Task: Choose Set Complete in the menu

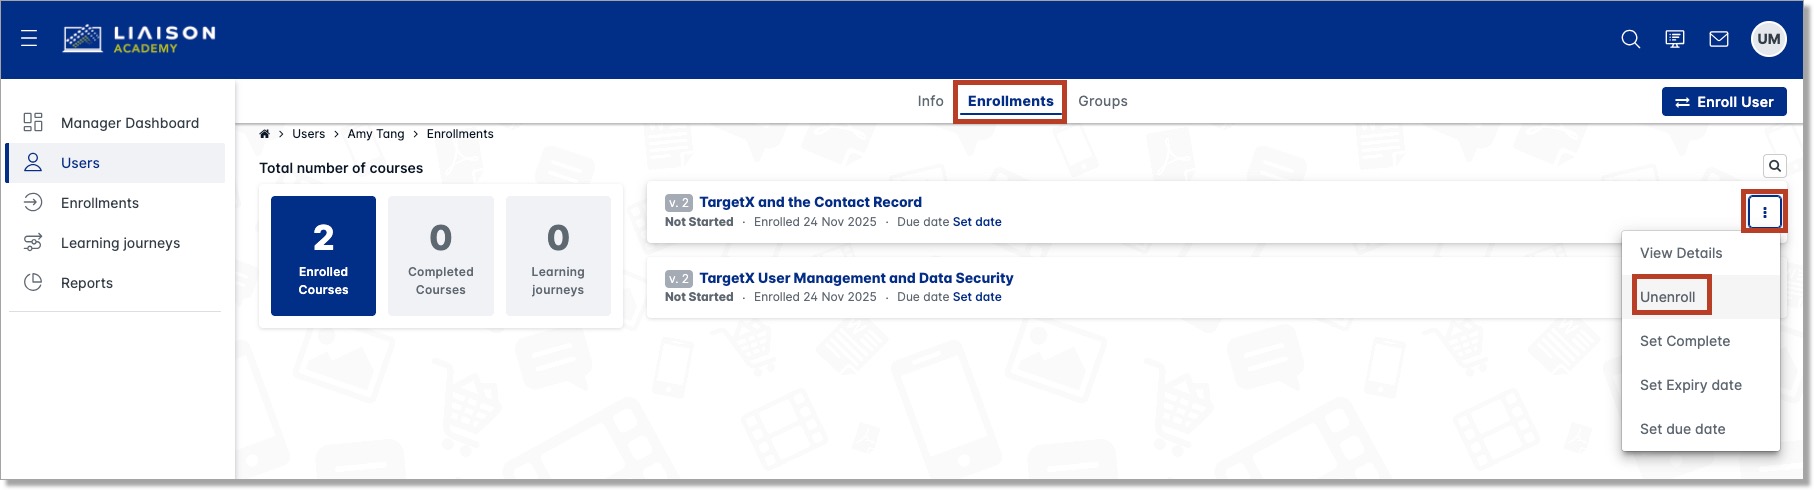Action: [x=1685, y=341]
